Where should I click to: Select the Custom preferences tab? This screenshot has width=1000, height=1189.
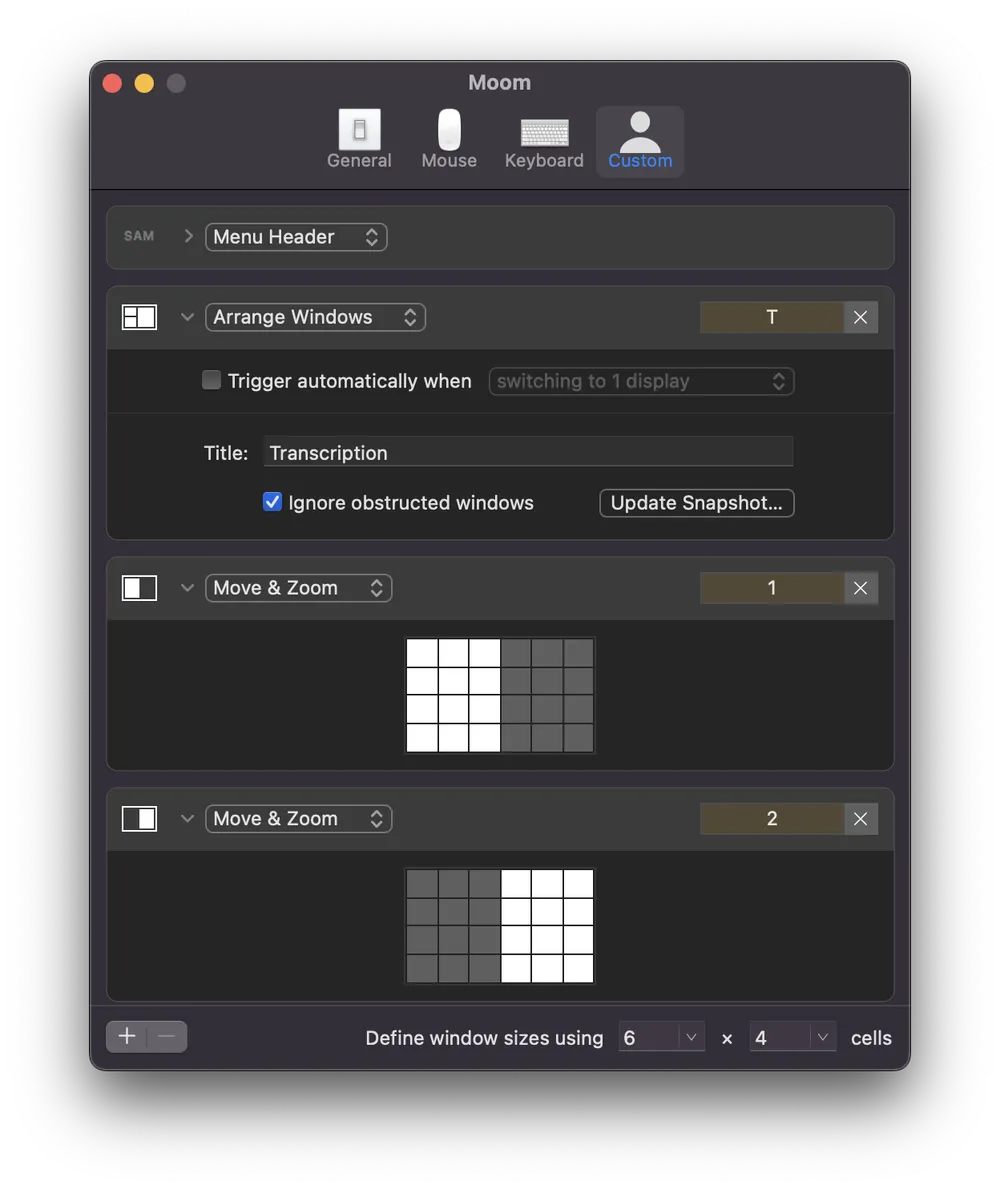pos(640,140)
